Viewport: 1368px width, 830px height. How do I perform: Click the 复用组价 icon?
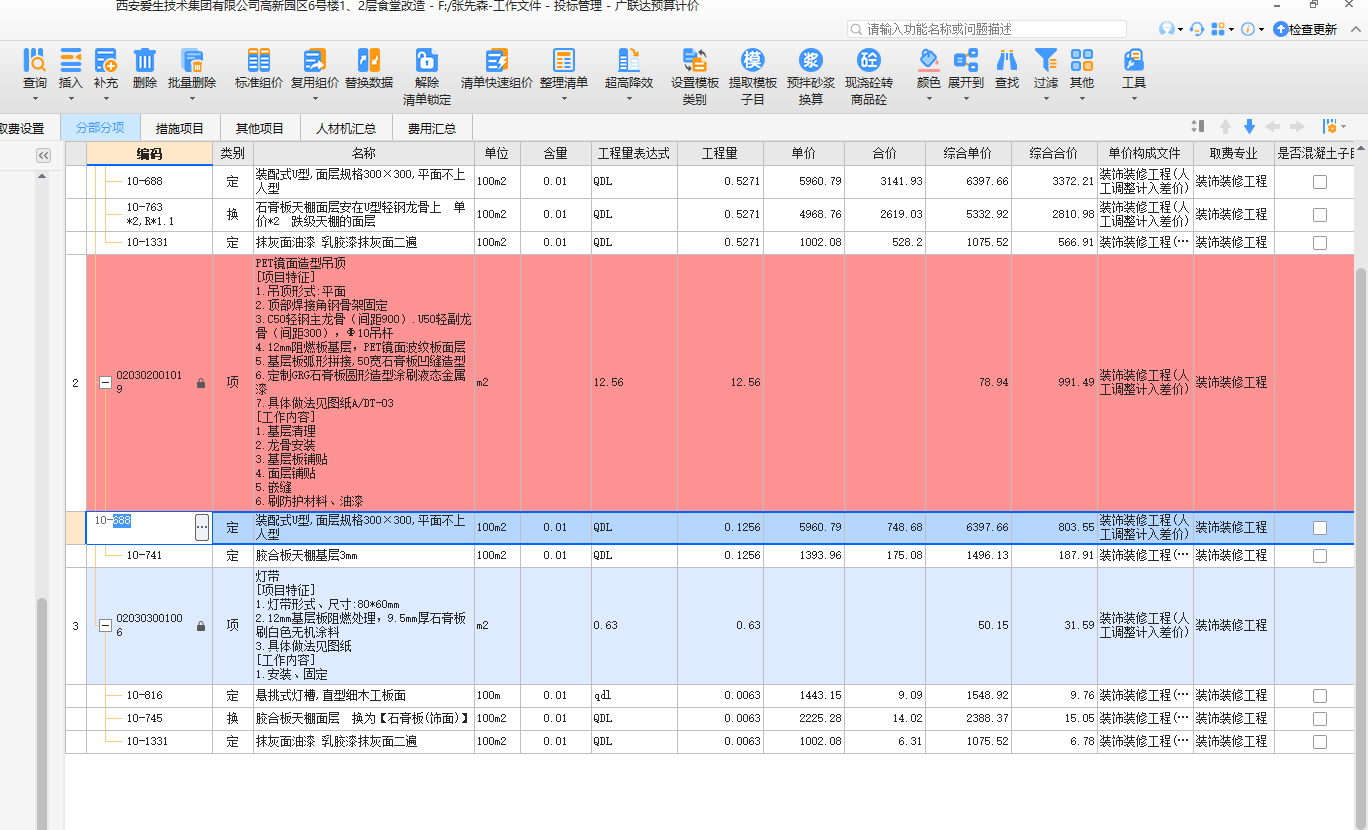pyautogui.click(x=315, y=60)
